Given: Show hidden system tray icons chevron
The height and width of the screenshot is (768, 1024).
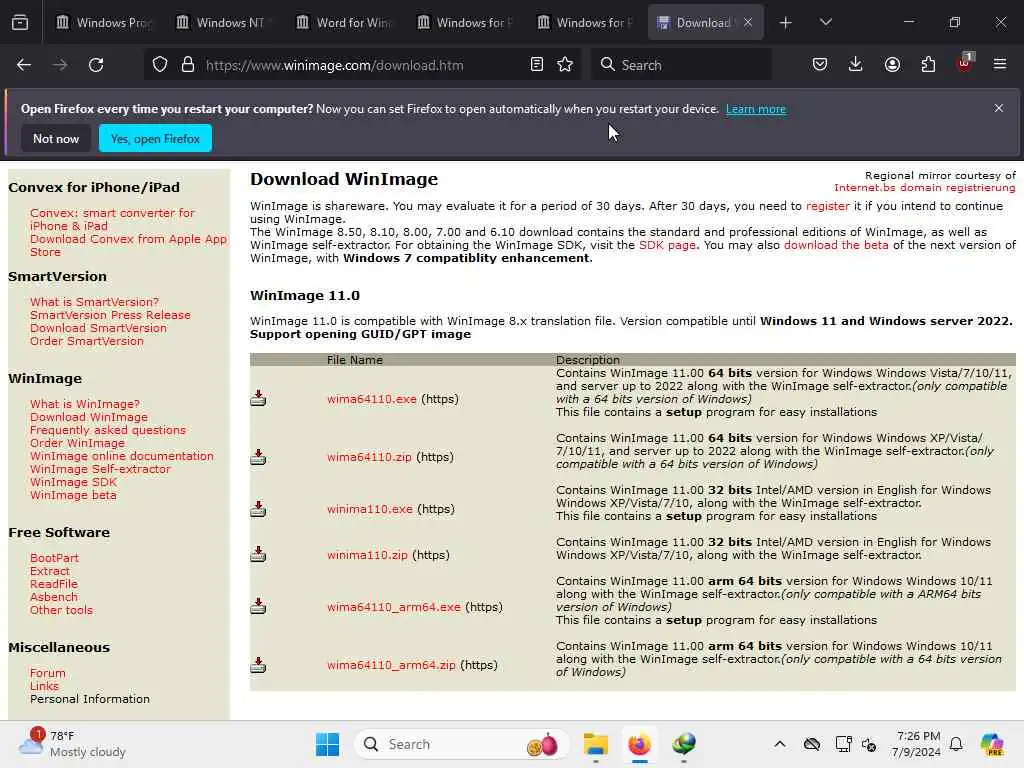Looking at the screenshot, I should [x=780, y=744].
